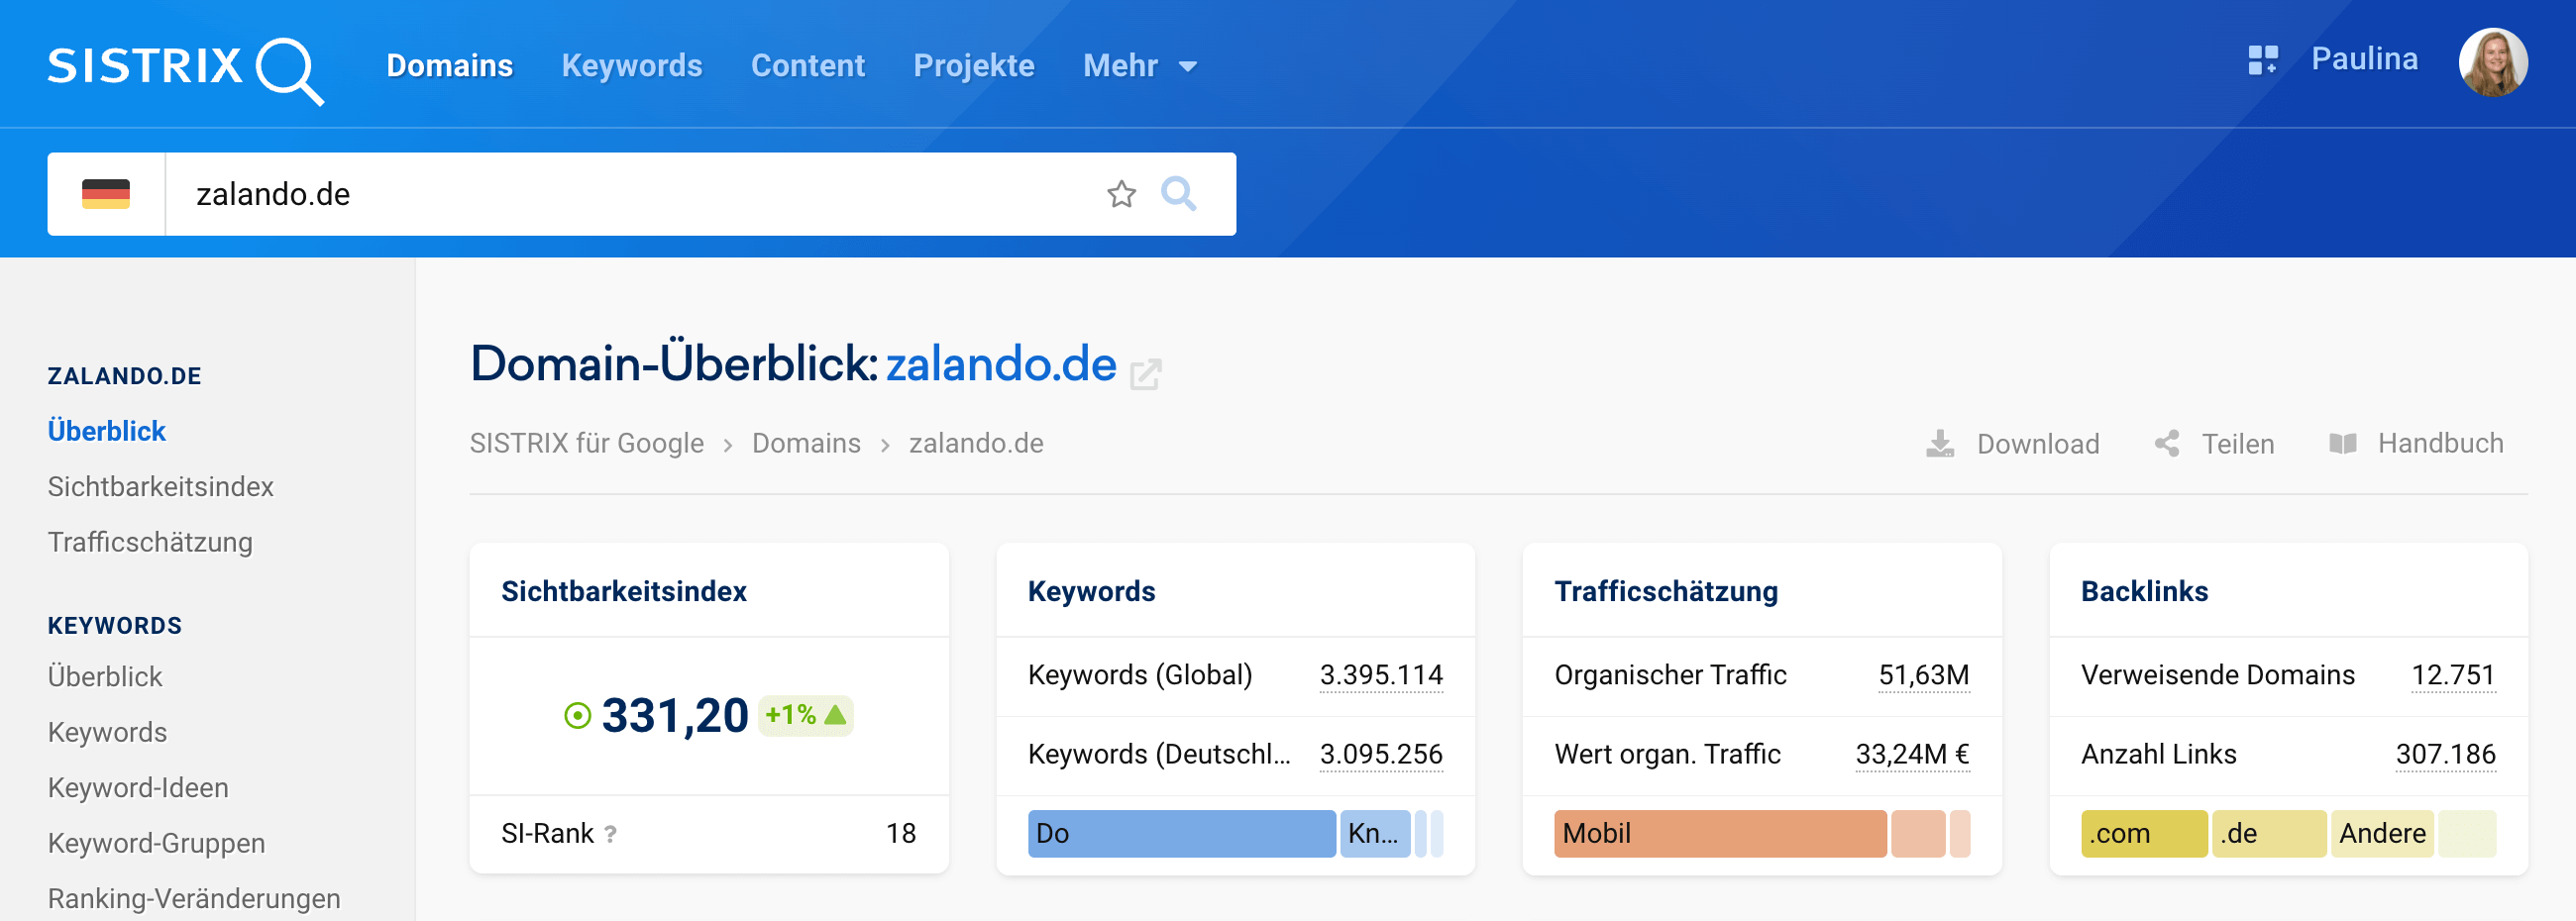
Task: Click the Domains breadcrumb link
Action: 805,444
